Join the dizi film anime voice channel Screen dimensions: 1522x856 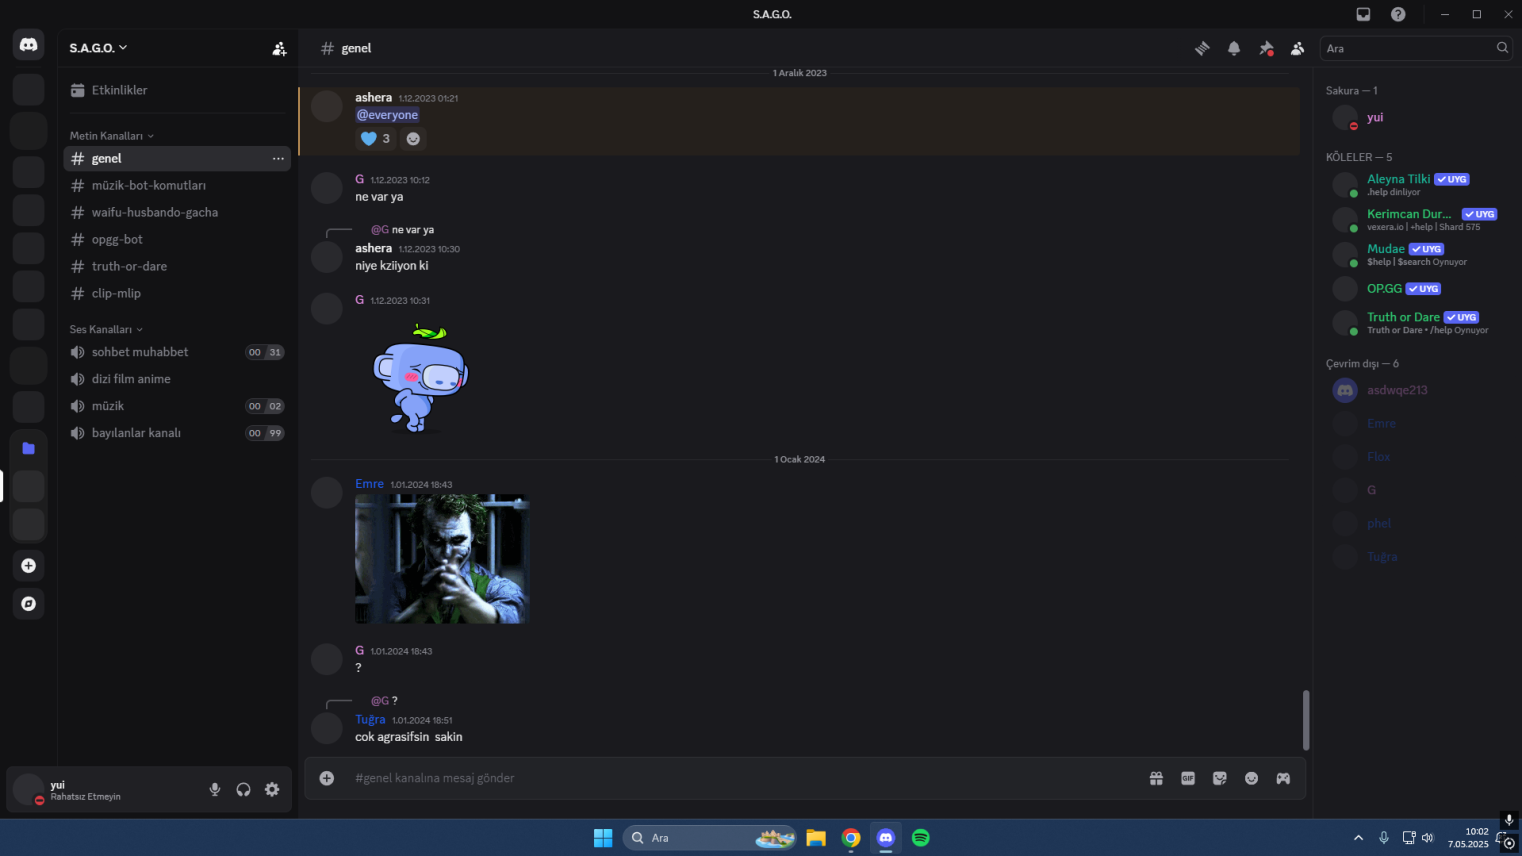(177, 379)
